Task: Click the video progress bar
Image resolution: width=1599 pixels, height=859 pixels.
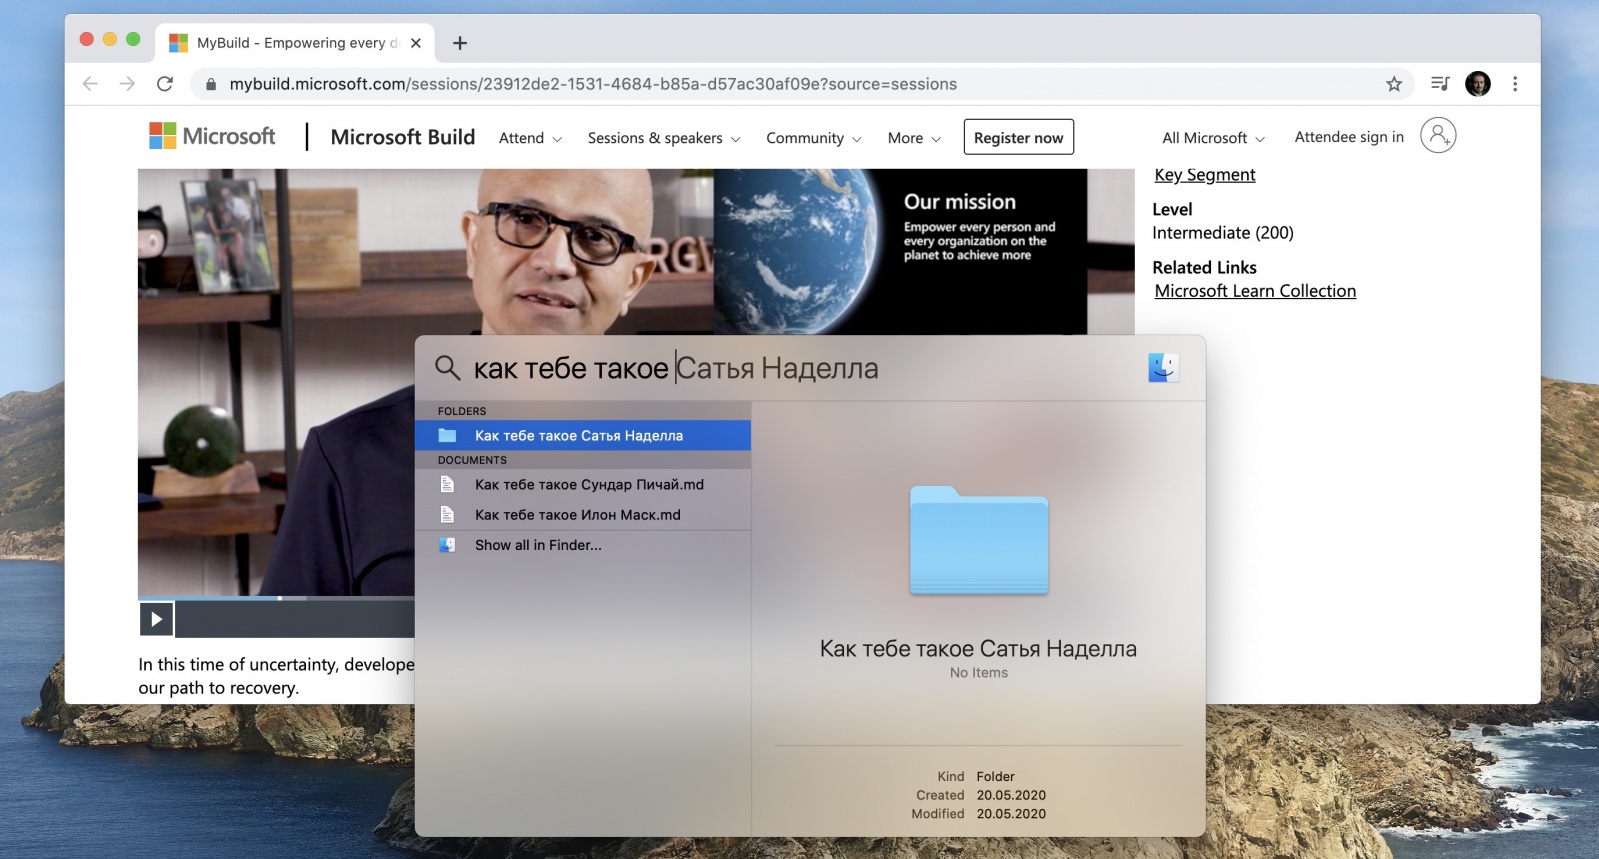Action: click(x=276, y=598)
